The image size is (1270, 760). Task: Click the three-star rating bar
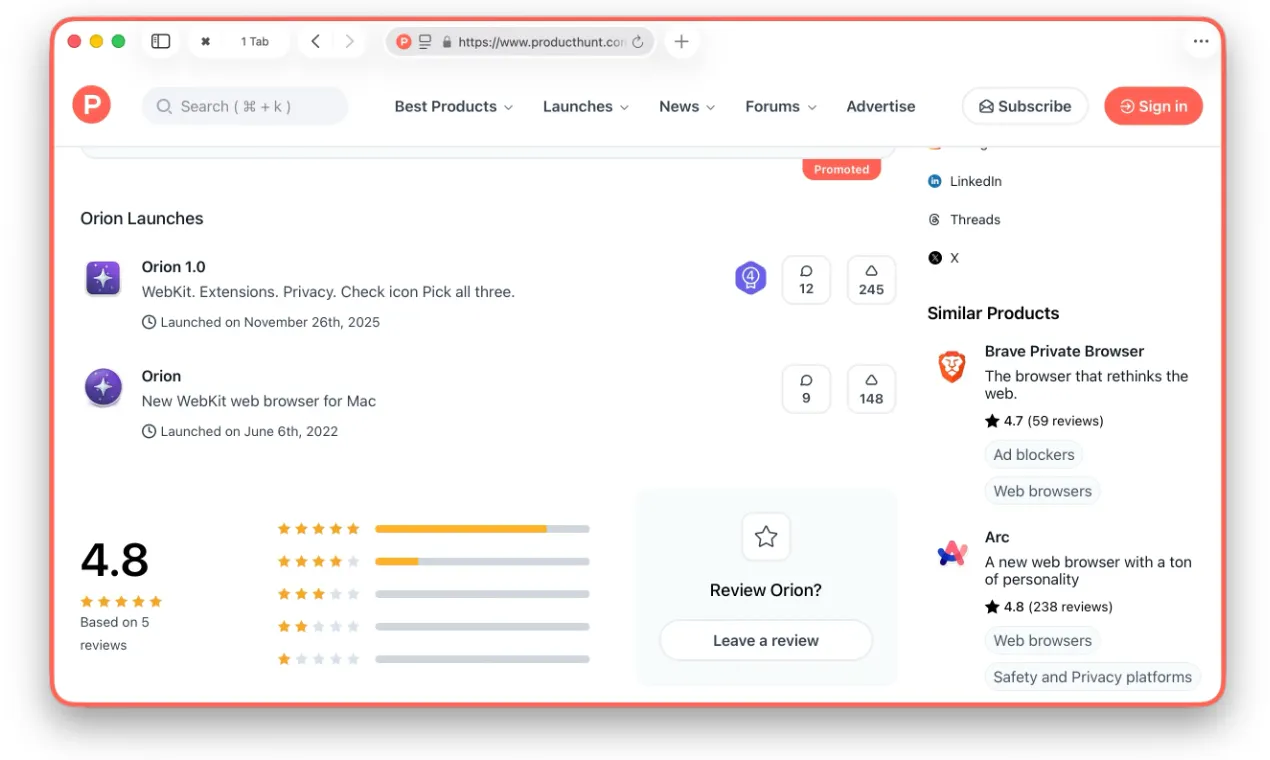pos(482,594)
